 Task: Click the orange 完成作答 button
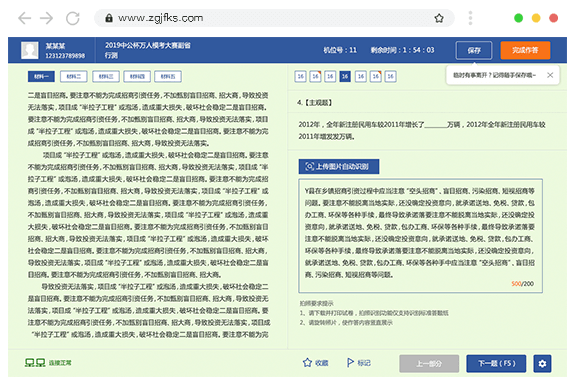pos(525,50)
